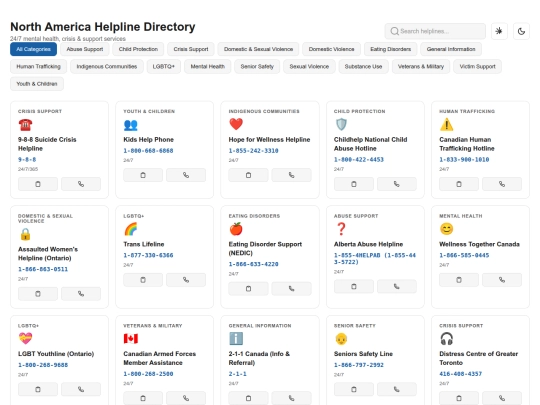Copy the Distress Centre of Greater Toronto number

pos(459,398)
